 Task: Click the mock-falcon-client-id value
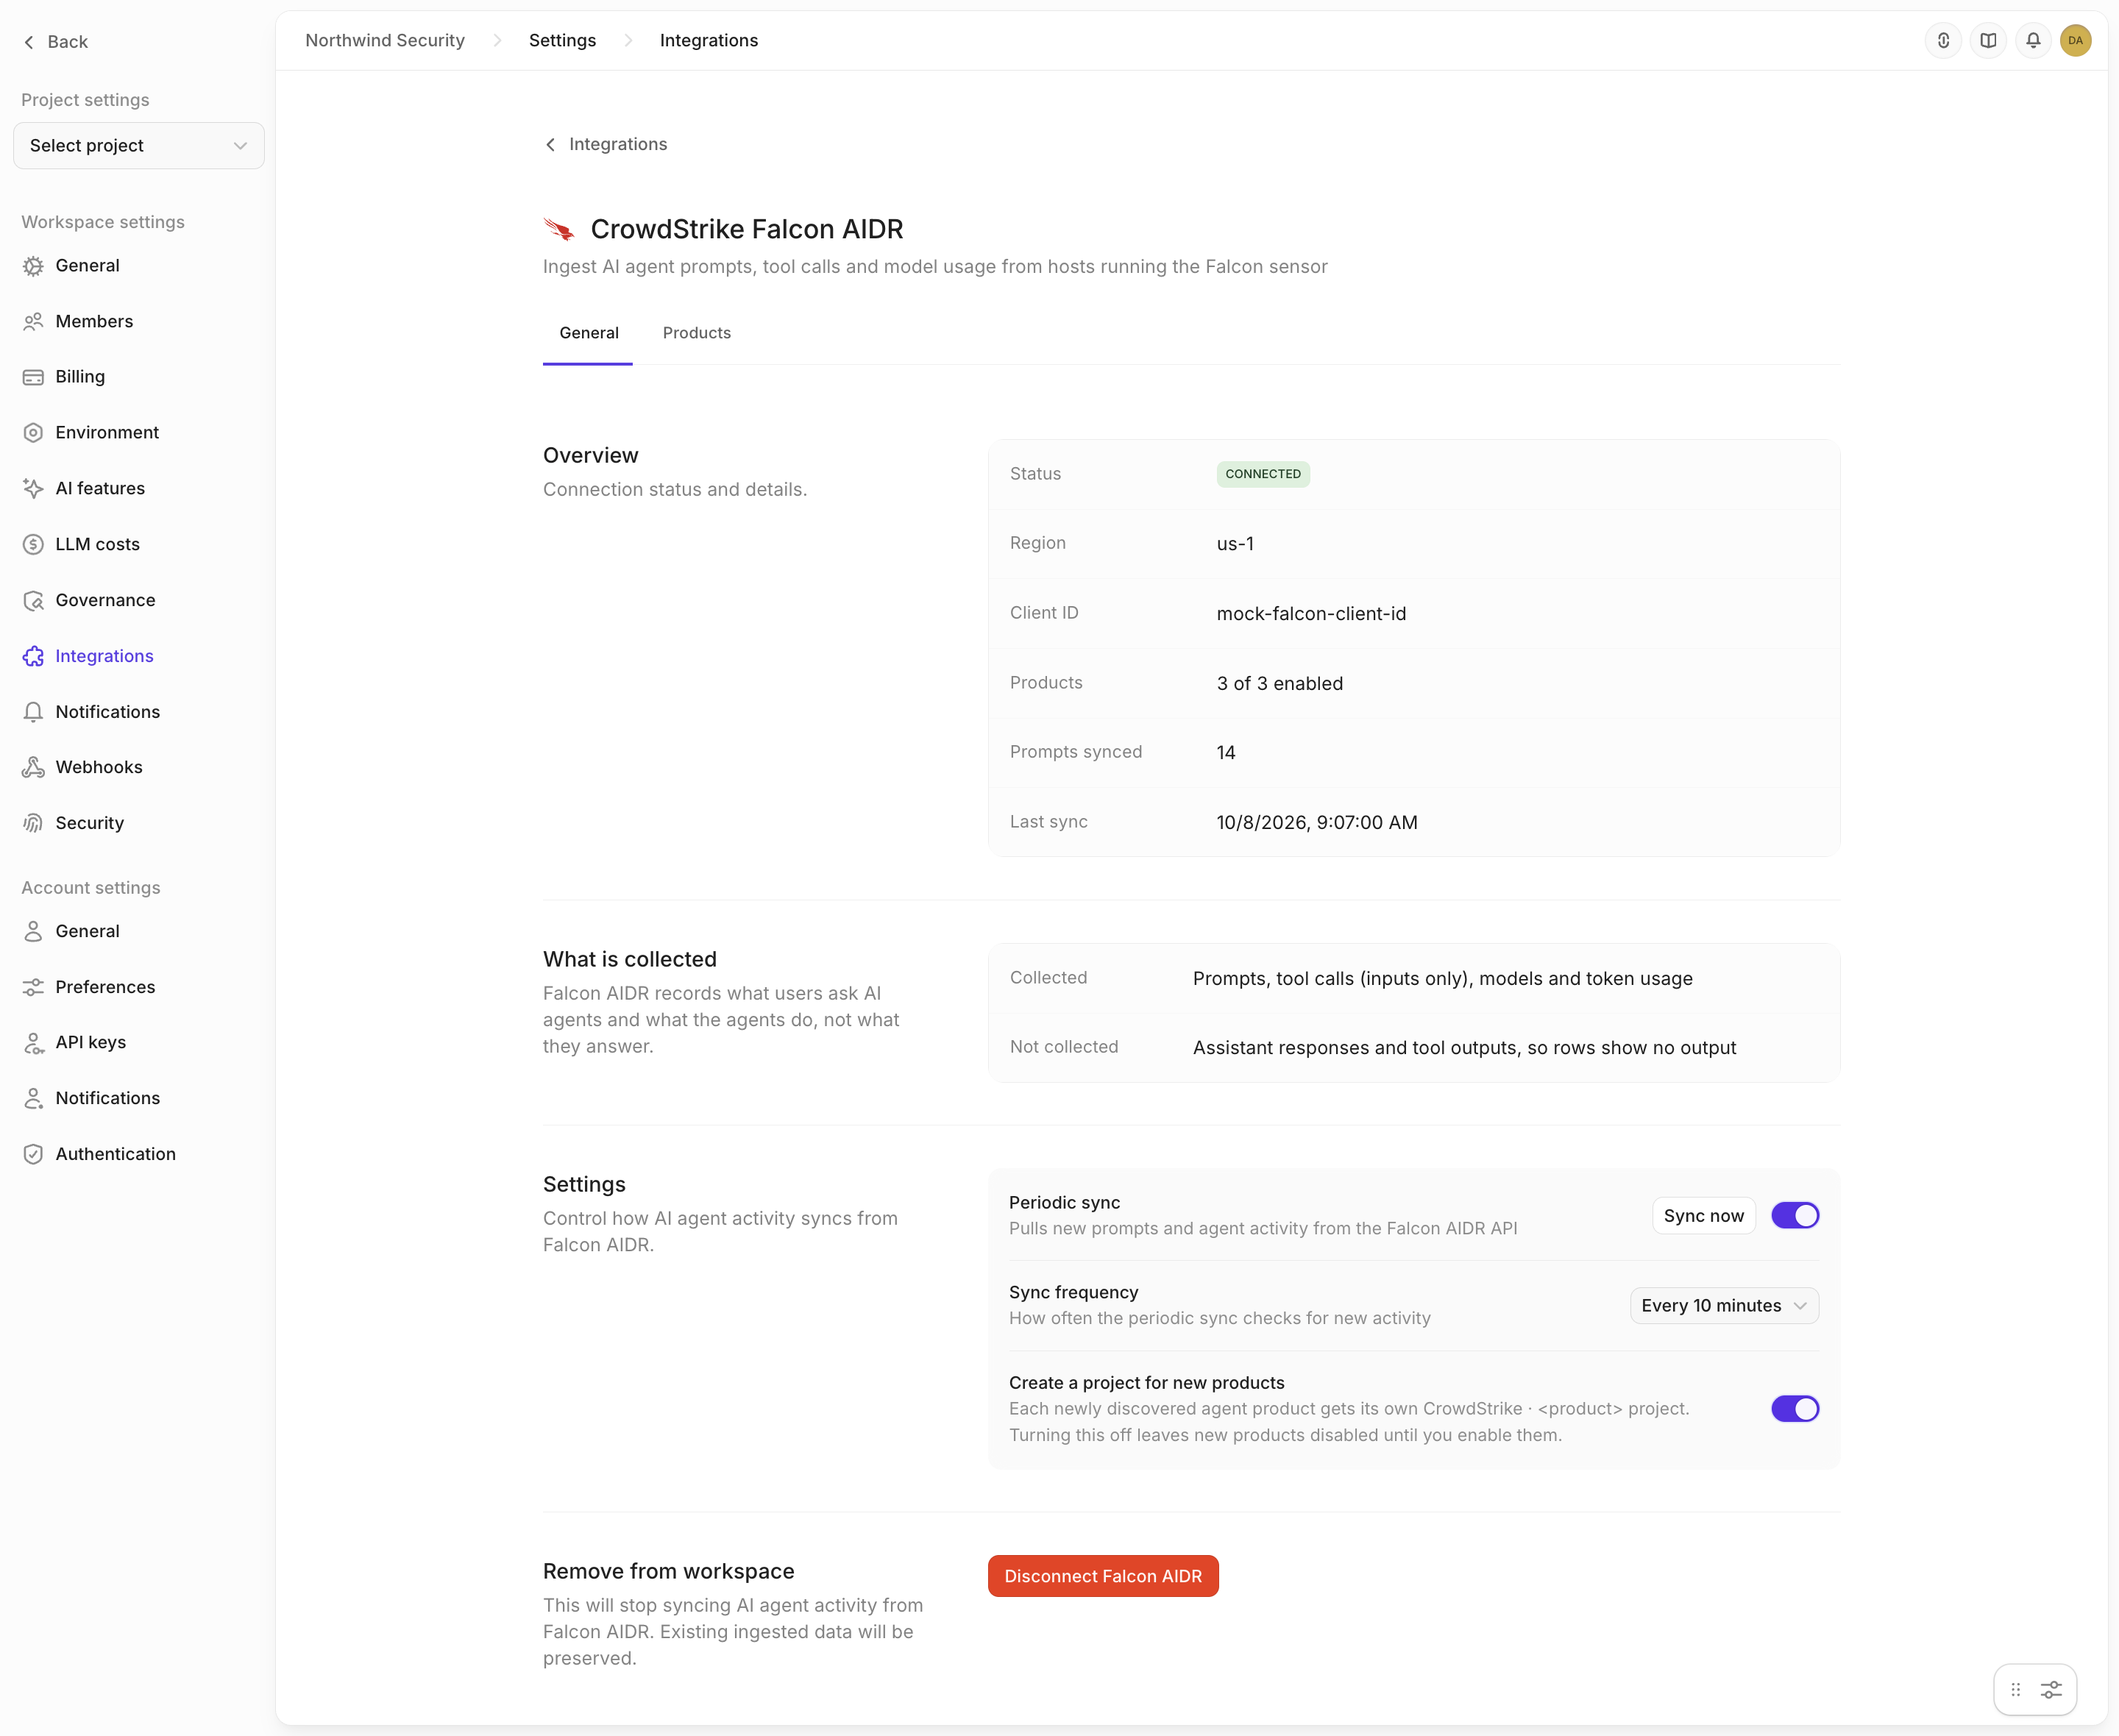pyautogui.click(x=1311, y=614)
